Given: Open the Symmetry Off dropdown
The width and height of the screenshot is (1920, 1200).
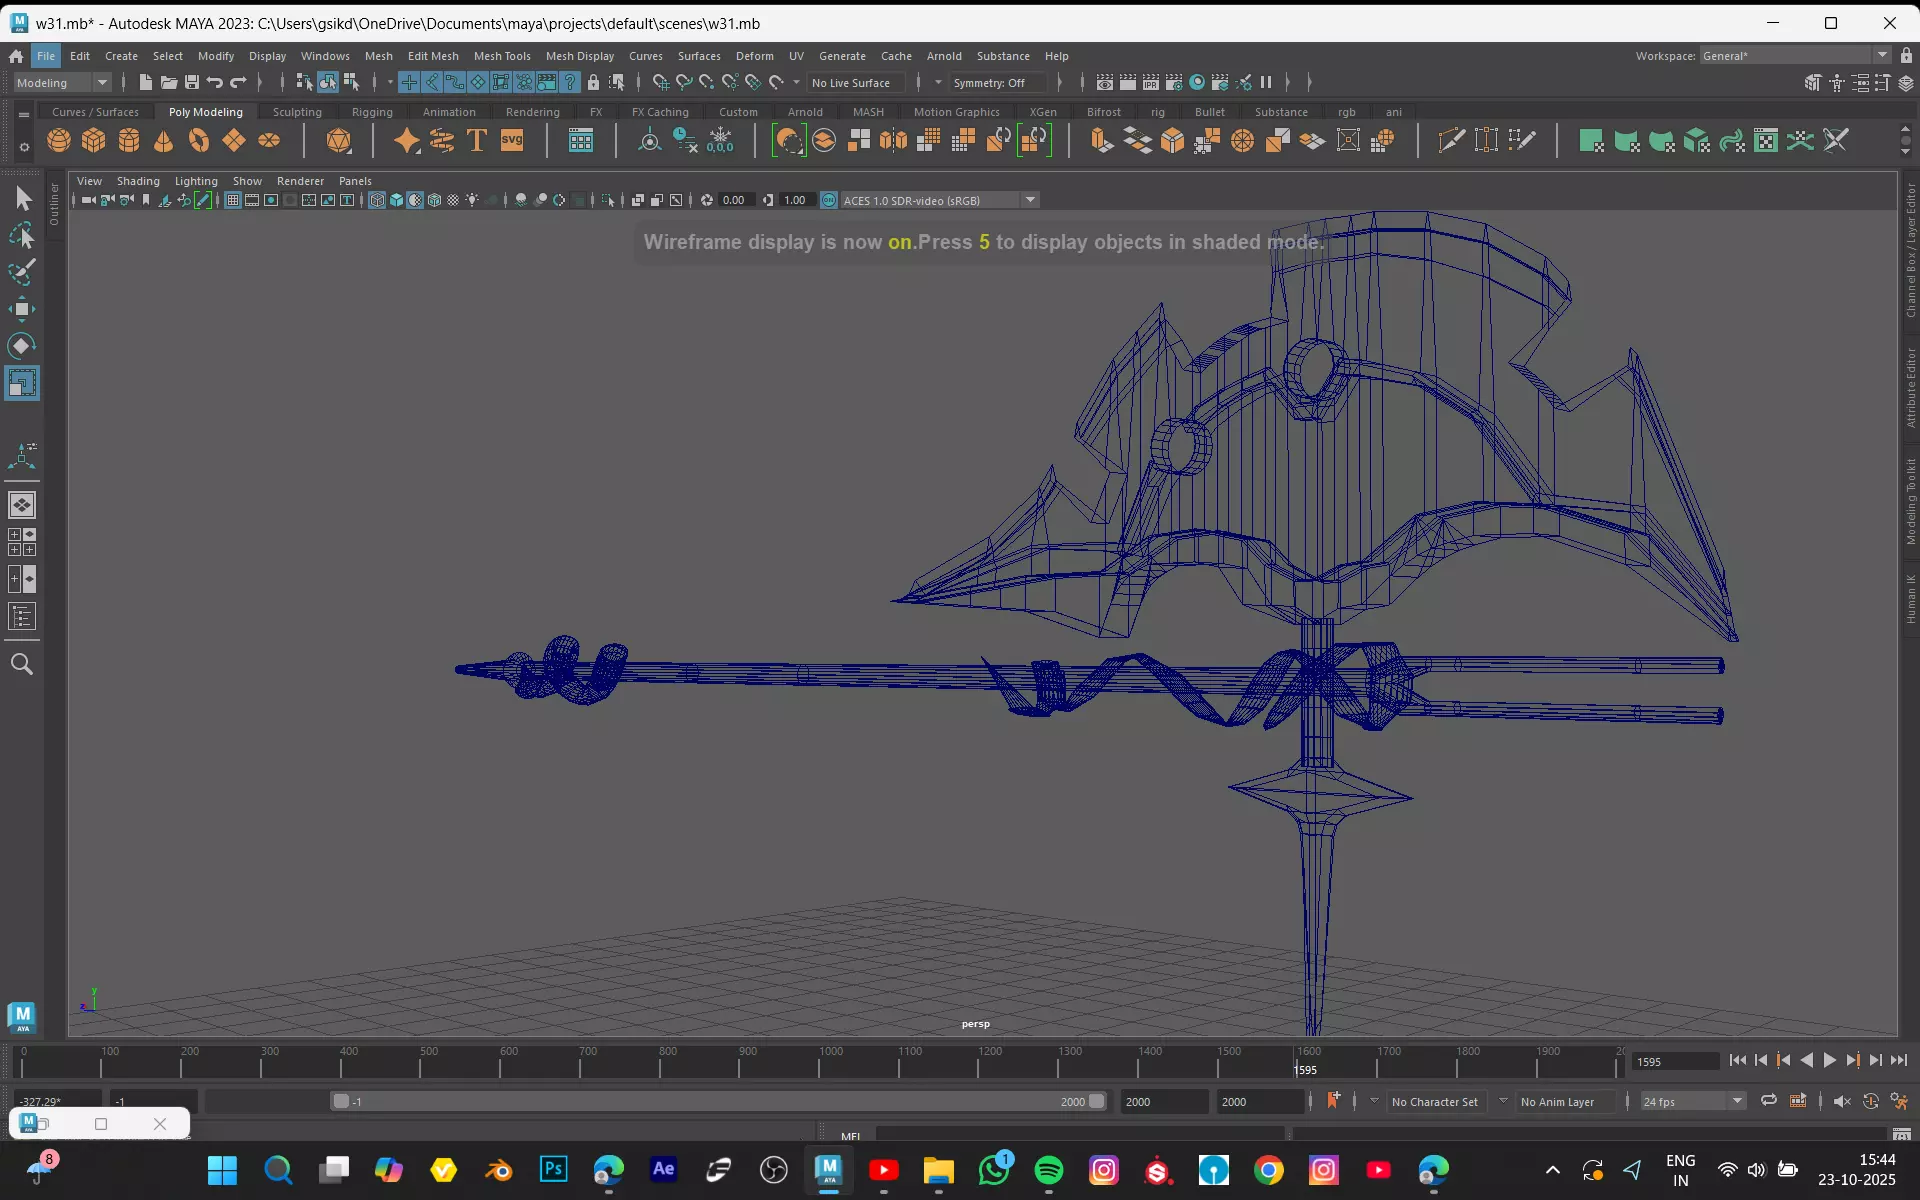Looking at the screenshot, I should click(997, 82).
